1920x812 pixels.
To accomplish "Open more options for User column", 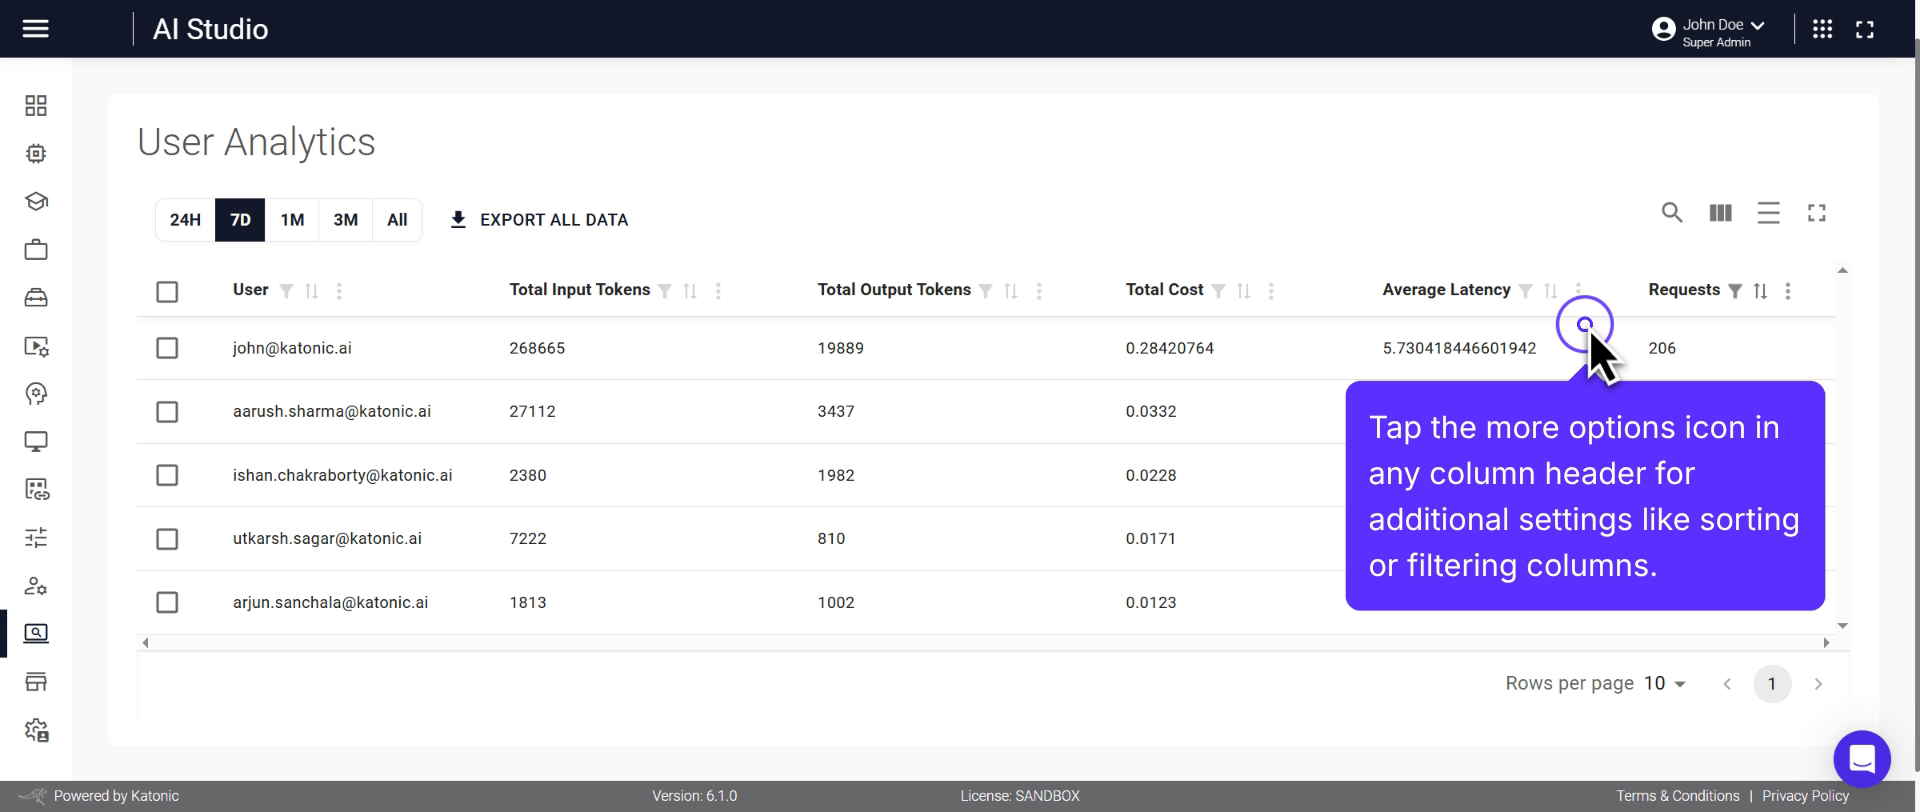I will [339, 291].
